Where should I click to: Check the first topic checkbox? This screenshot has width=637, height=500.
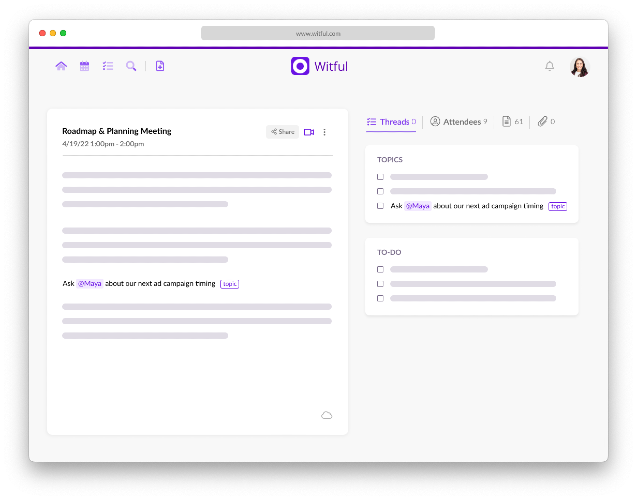380,177
